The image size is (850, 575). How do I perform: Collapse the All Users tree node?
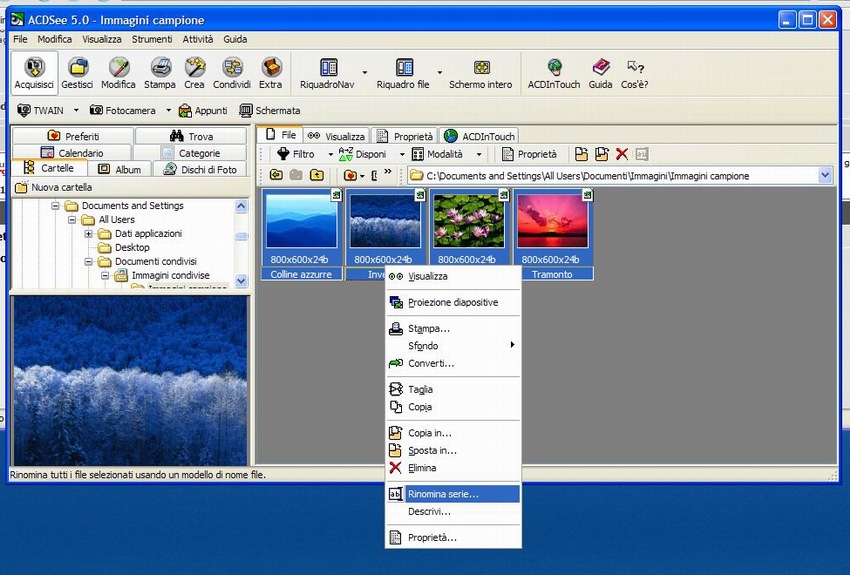(x=72, y=220)
